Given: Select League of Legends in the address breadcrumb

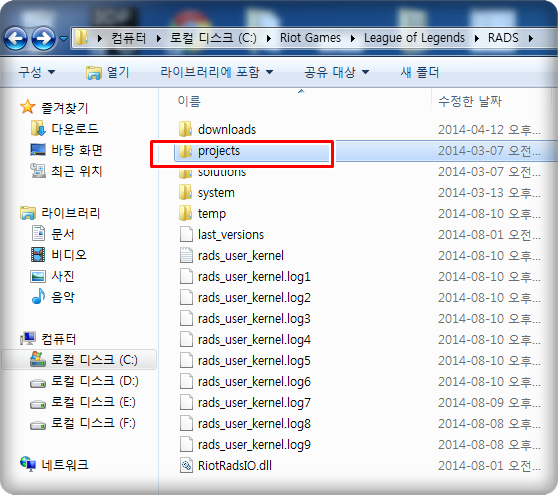Looking at the screenshot, I should click(x=414, y=38).
